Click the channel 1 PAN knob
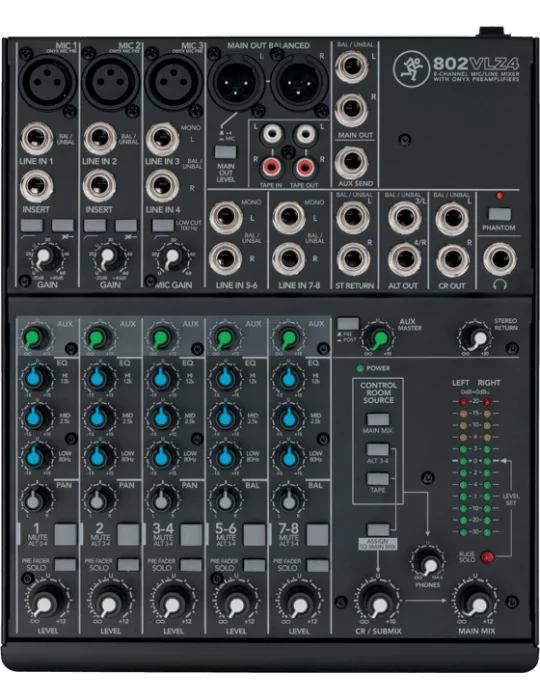 [x=35, y=500]
